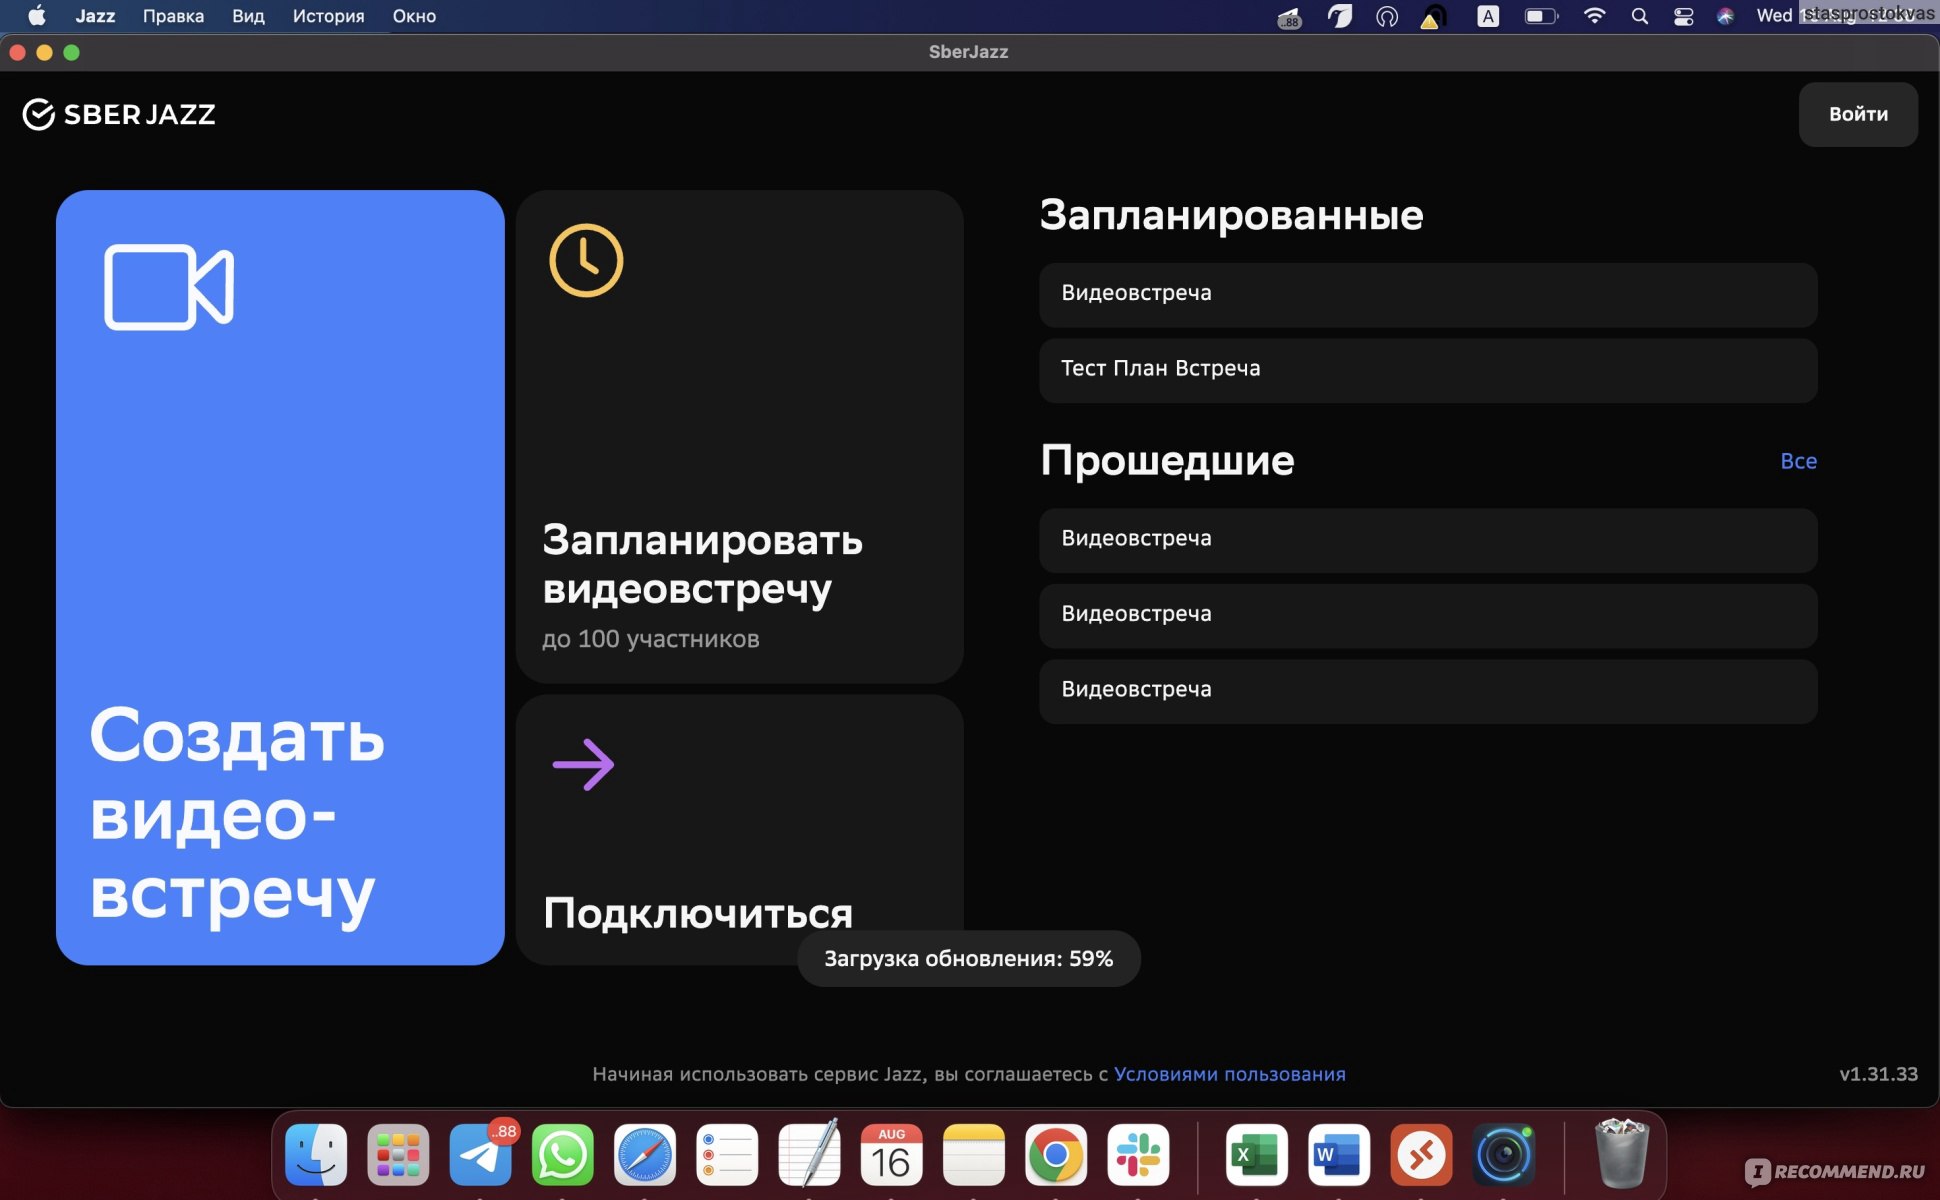Click the menu bar icon with 88 badge
The width and height of the screenshot is (1940, 1200).
click(1290, 17)
